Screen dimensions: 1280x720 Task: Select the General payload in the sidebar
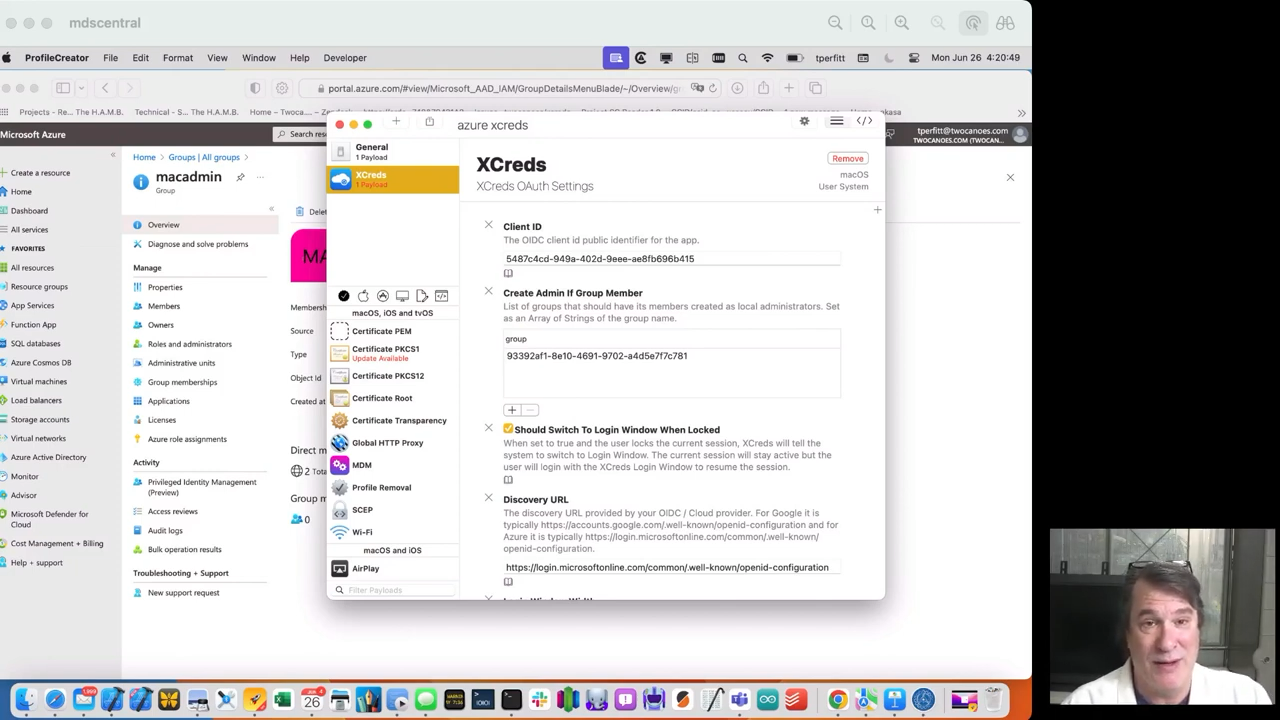[371, 150]
